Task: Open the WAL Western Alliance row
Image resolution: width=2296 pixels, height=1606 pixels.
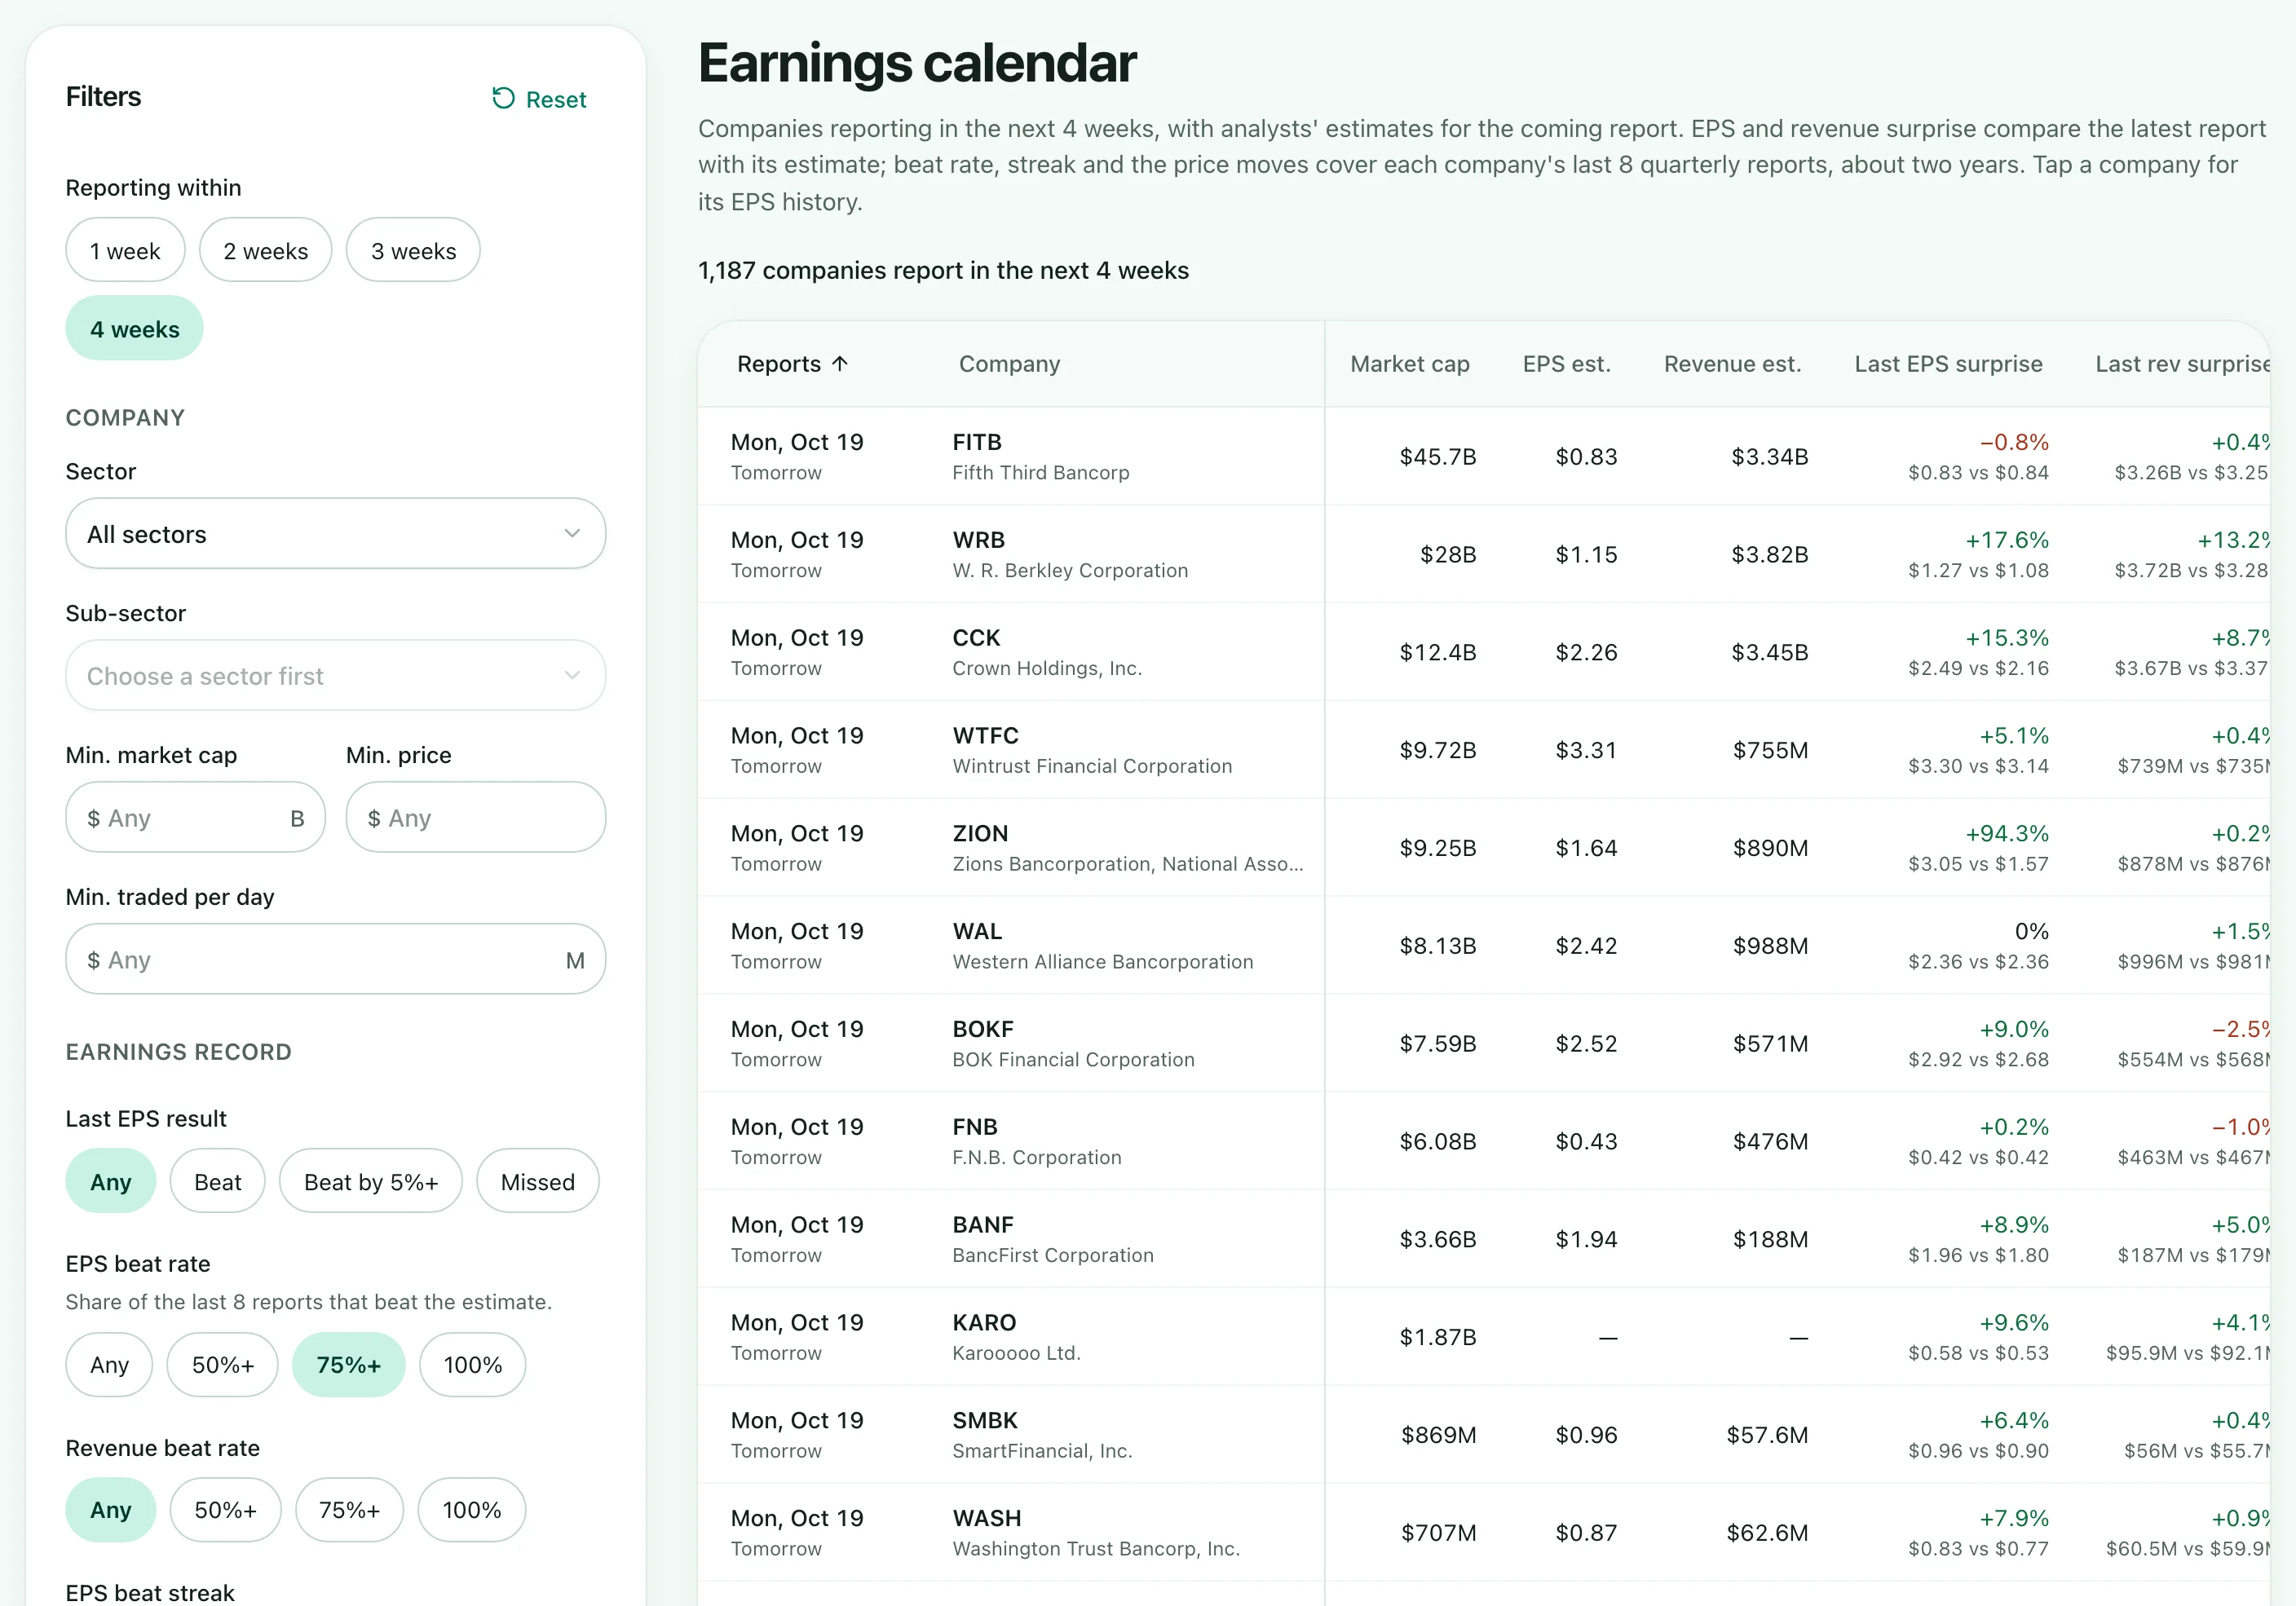Action: tap(1483, 946)
